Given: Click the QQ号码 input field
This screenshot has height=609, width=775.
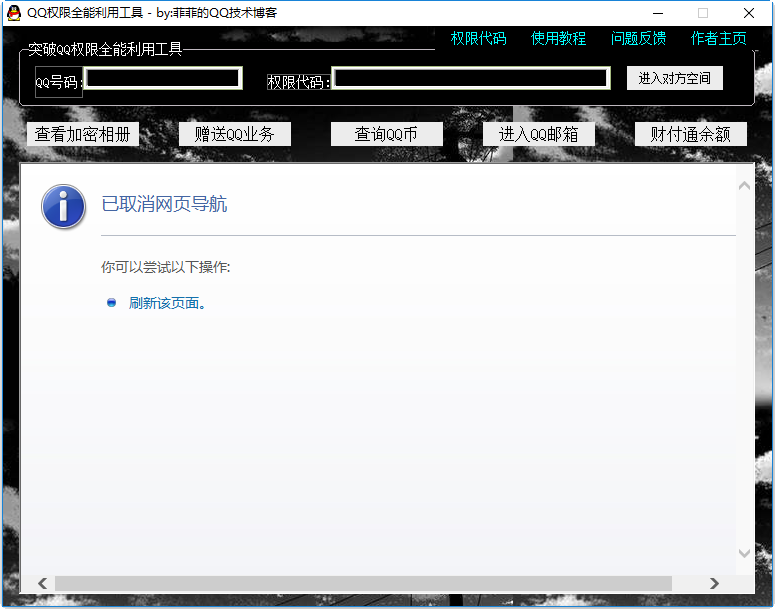Looking at the screenshot, I should pos(163,78).
